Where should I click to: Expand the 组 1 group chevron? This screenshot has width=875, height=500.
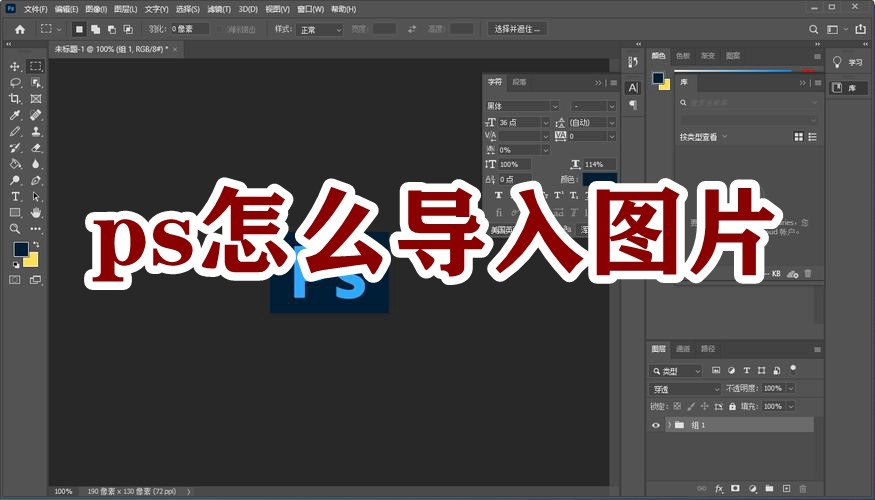(669, 425)
